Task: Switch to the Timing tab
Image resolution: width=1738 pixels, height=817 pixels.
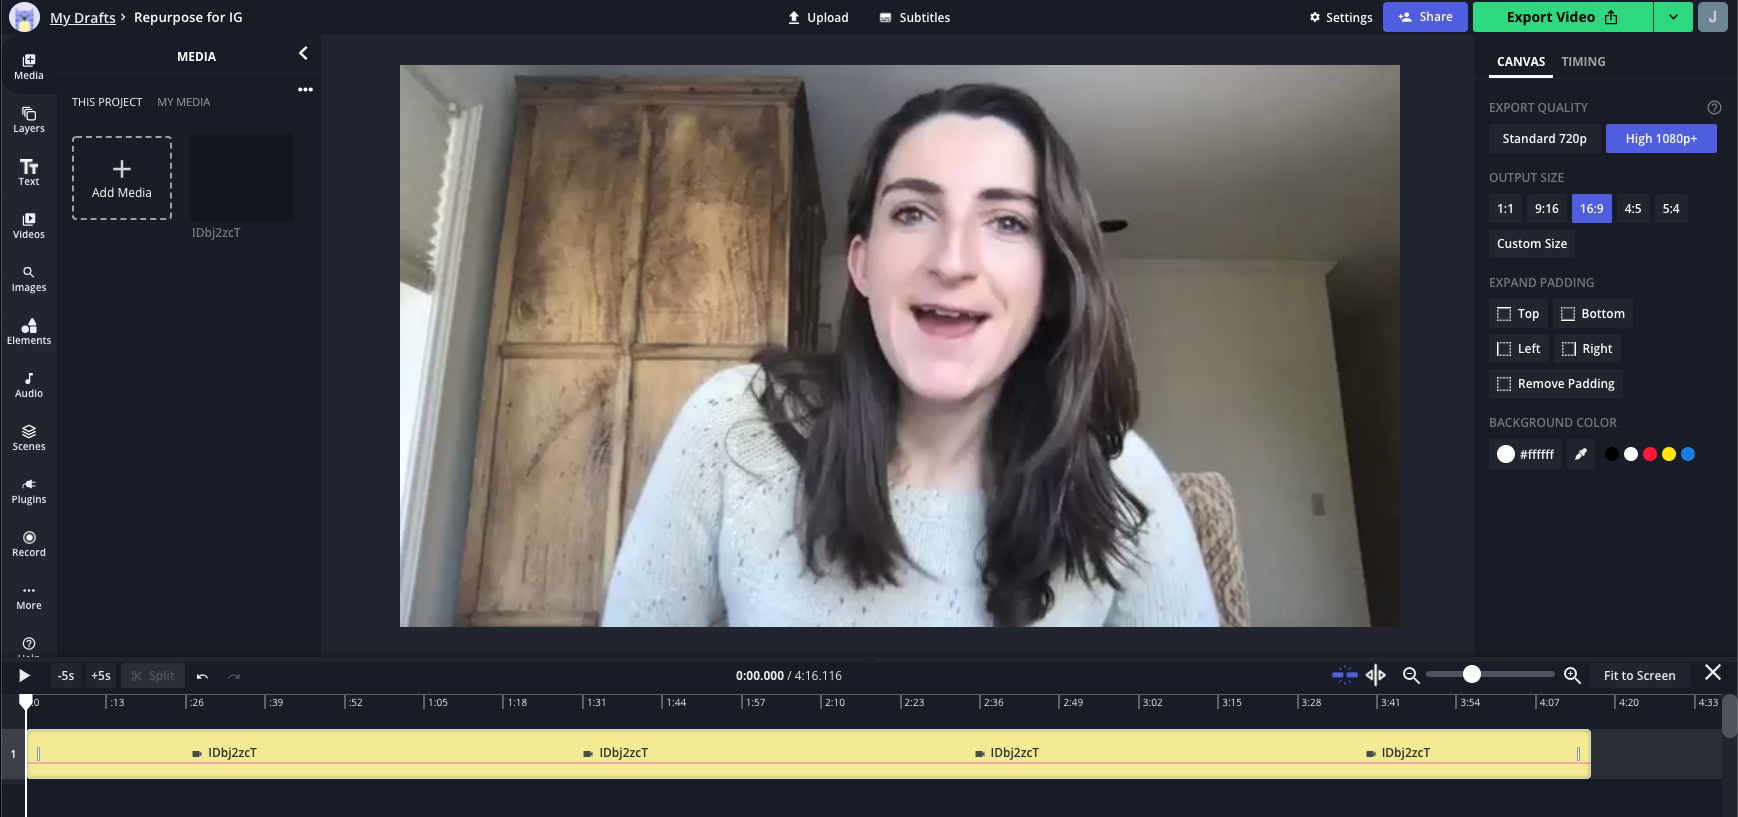Action: tap(1583, 62)
